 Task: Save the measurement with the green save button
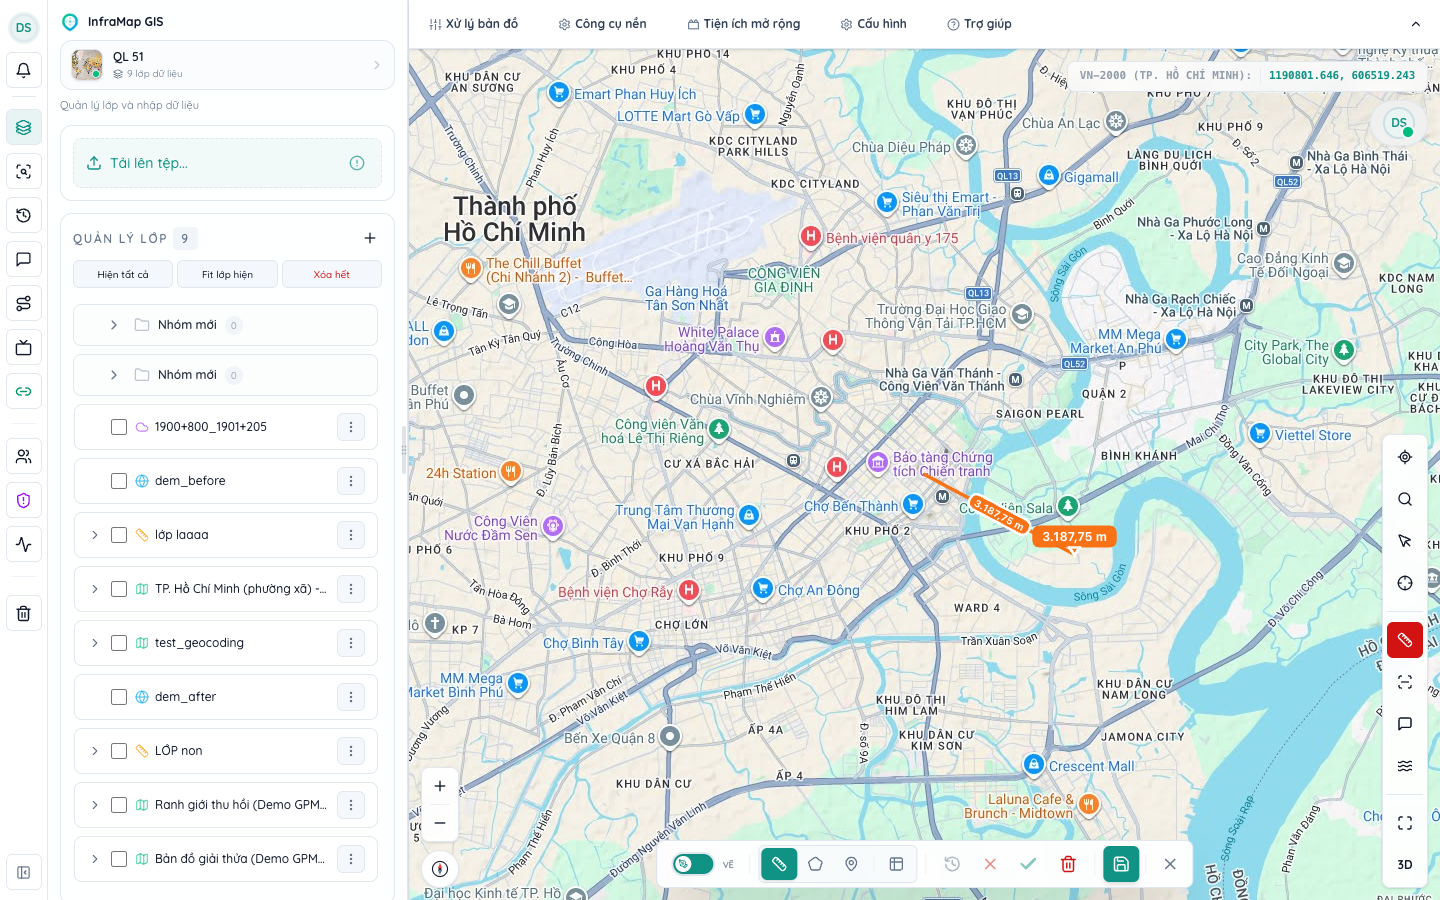point(1121,864)
